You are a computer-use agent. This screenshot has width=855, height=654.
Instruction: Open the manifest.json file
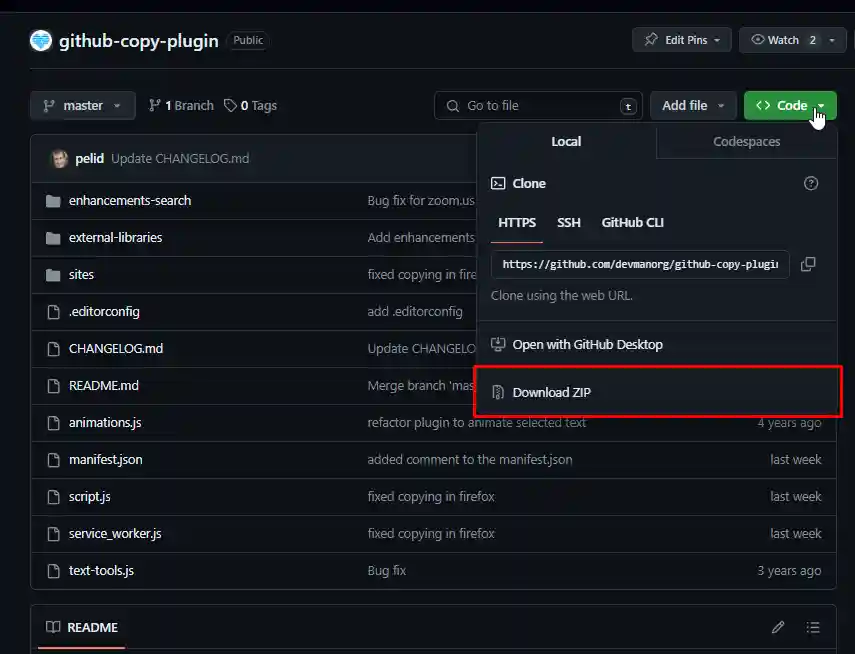tap(105, 459)
